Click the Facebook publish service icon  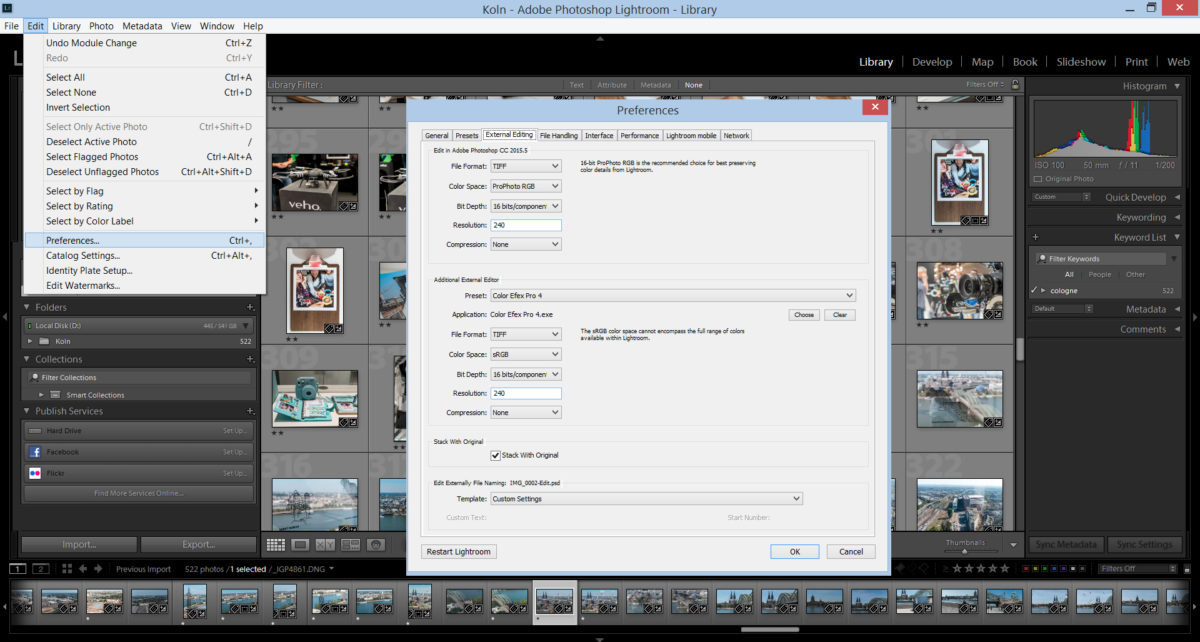click(x=35, y=452)
